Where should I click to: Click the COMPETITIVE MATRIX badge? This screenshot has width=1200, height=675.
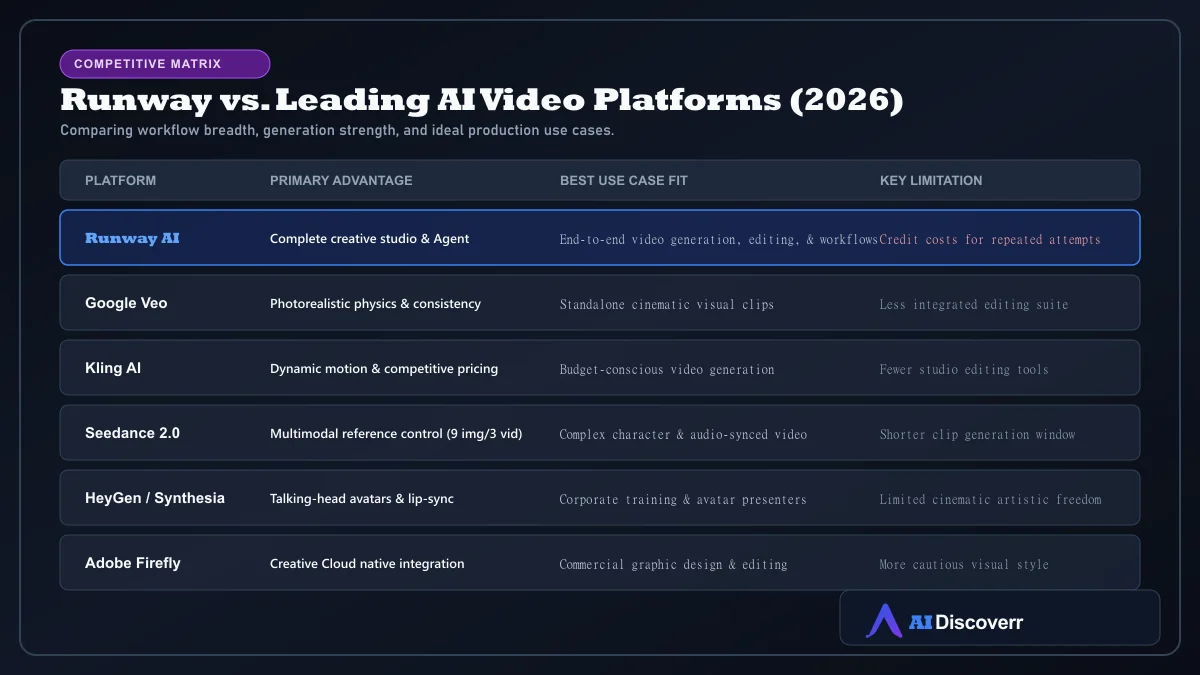click(165, 64)
